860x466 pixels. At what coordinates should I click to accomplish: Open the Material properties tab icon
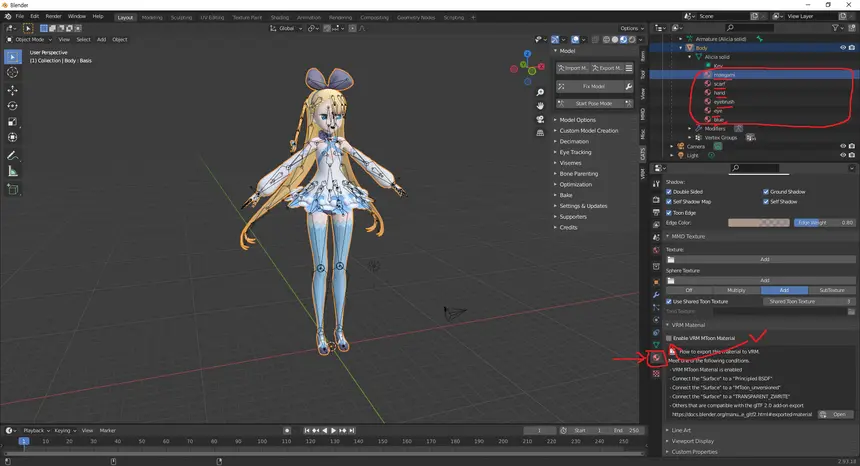click(x=656, y=358)
